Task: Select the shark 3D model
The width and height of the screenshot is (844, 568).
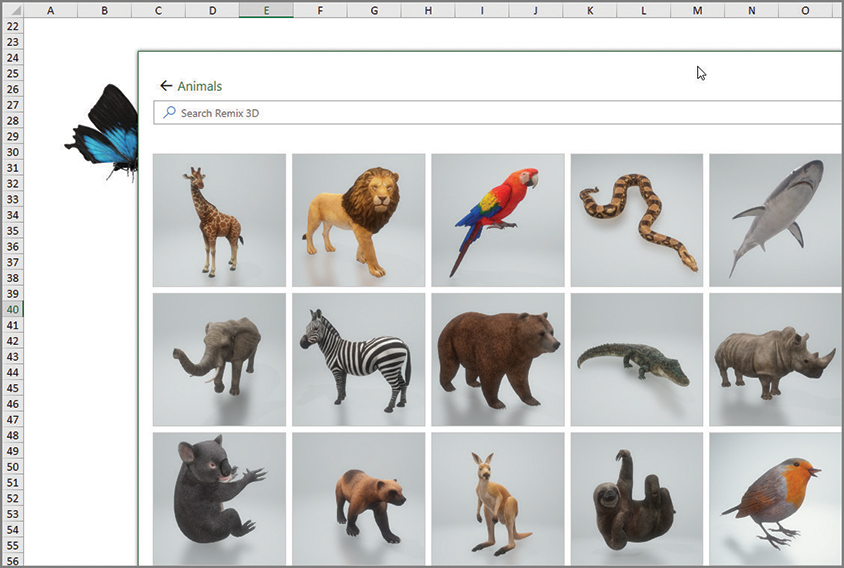Action: pos(775,220)
